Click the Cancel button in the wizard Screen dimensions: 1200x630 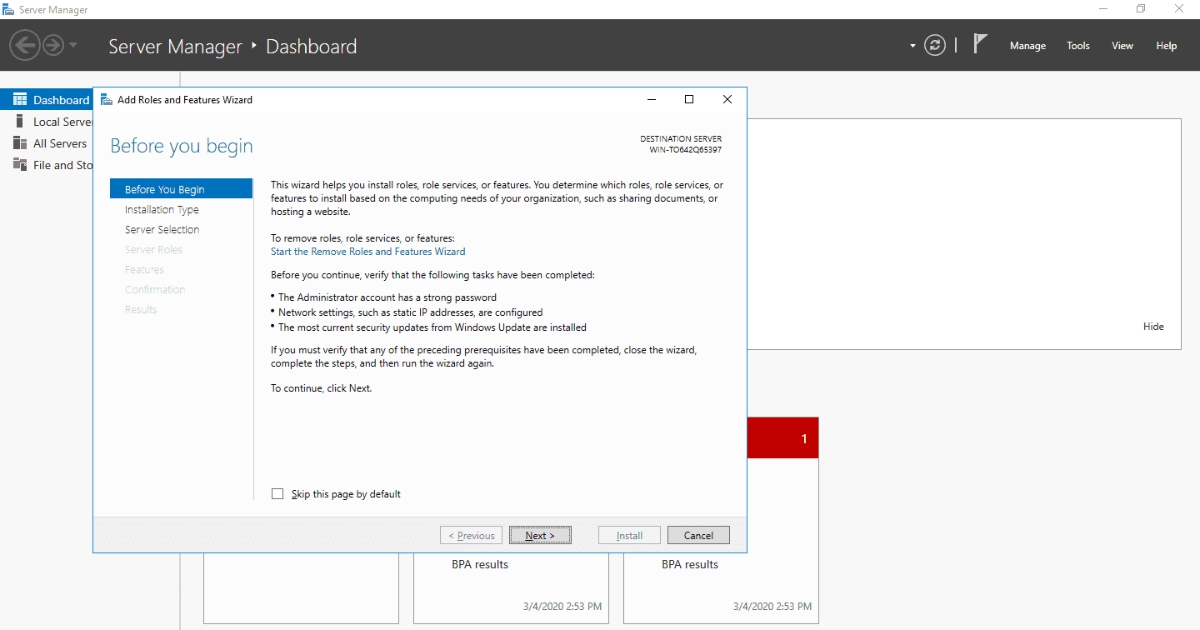pos(698,534)
